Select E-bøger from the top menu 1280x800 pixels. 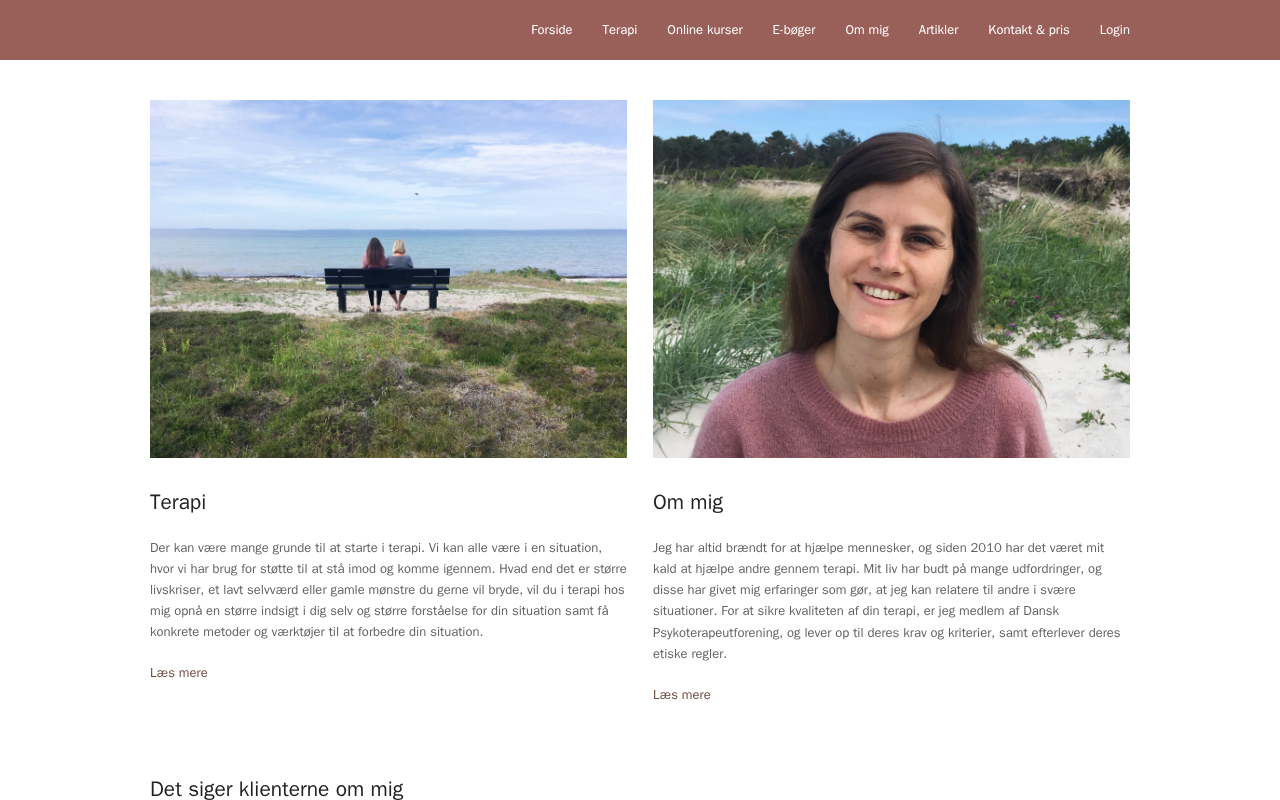(x=794, y=30)
